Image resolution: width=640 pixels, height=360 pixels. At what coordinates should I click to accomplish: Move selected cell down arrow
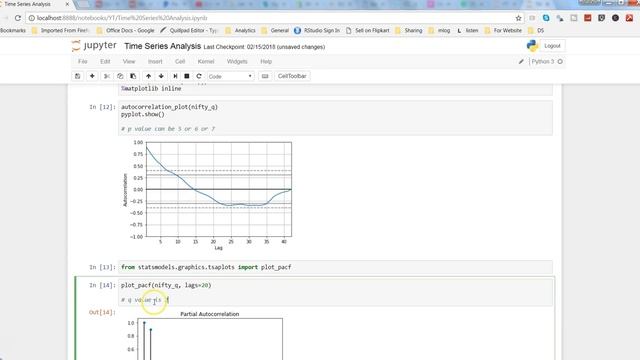coord(161,76)
